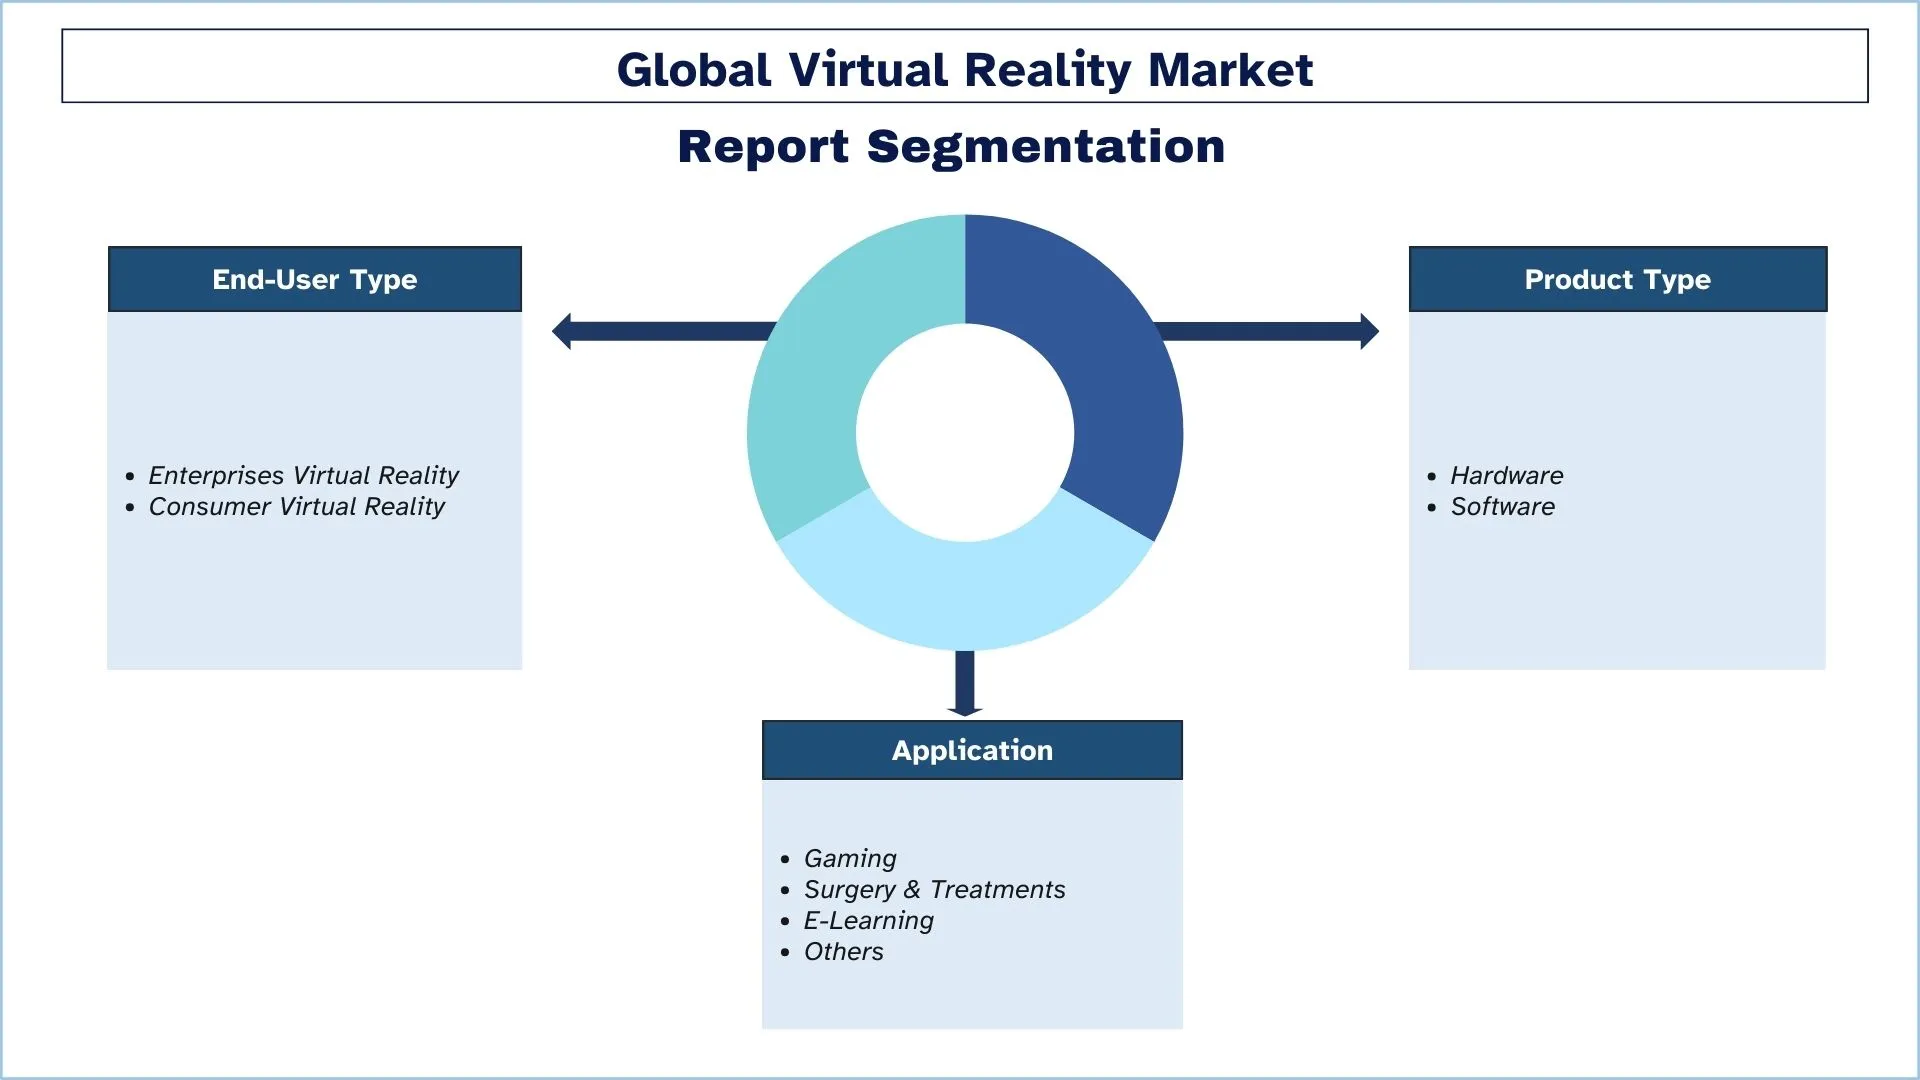This screenshot has width=1920, height=1080.
Task: Click Enterprises Virtual Reality list item
Action: coord(303,475)
